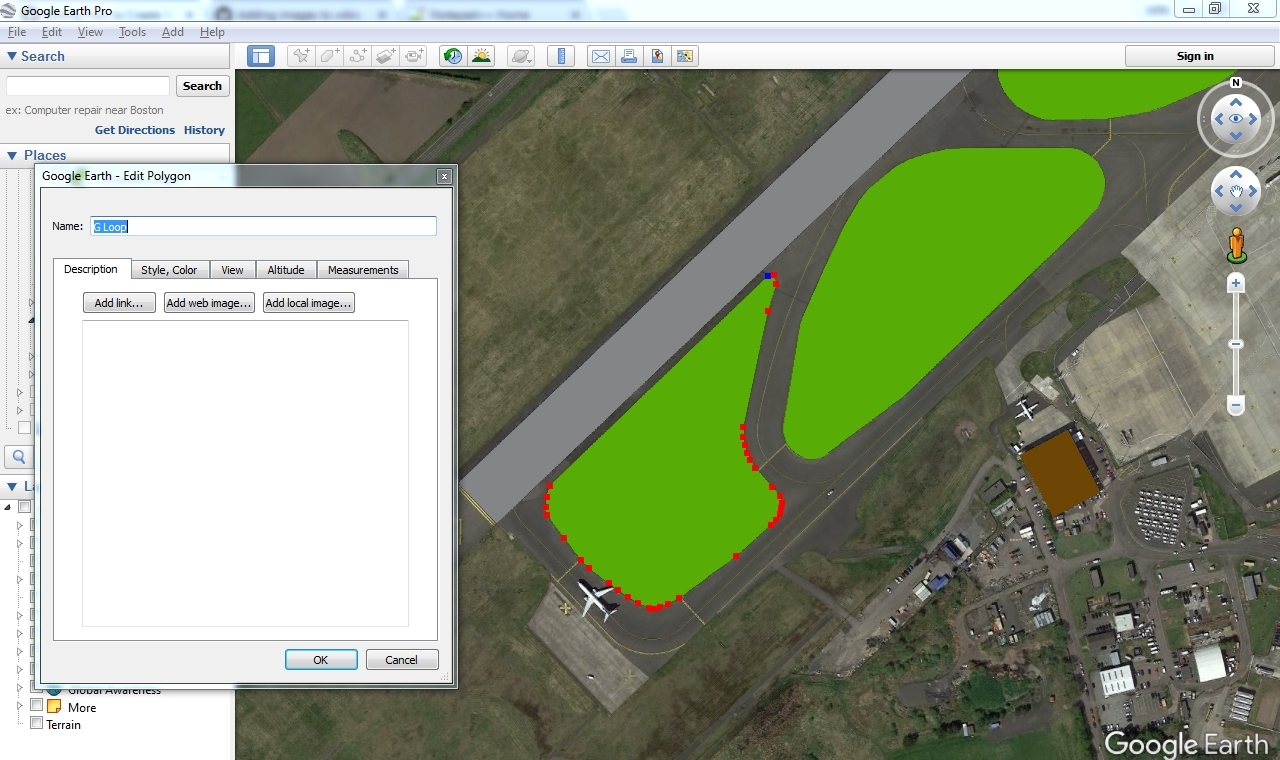This screenshot has height=760, width=1280.
Task: Click the pan left arrow on move control
Action: [x=1219, y=191]
